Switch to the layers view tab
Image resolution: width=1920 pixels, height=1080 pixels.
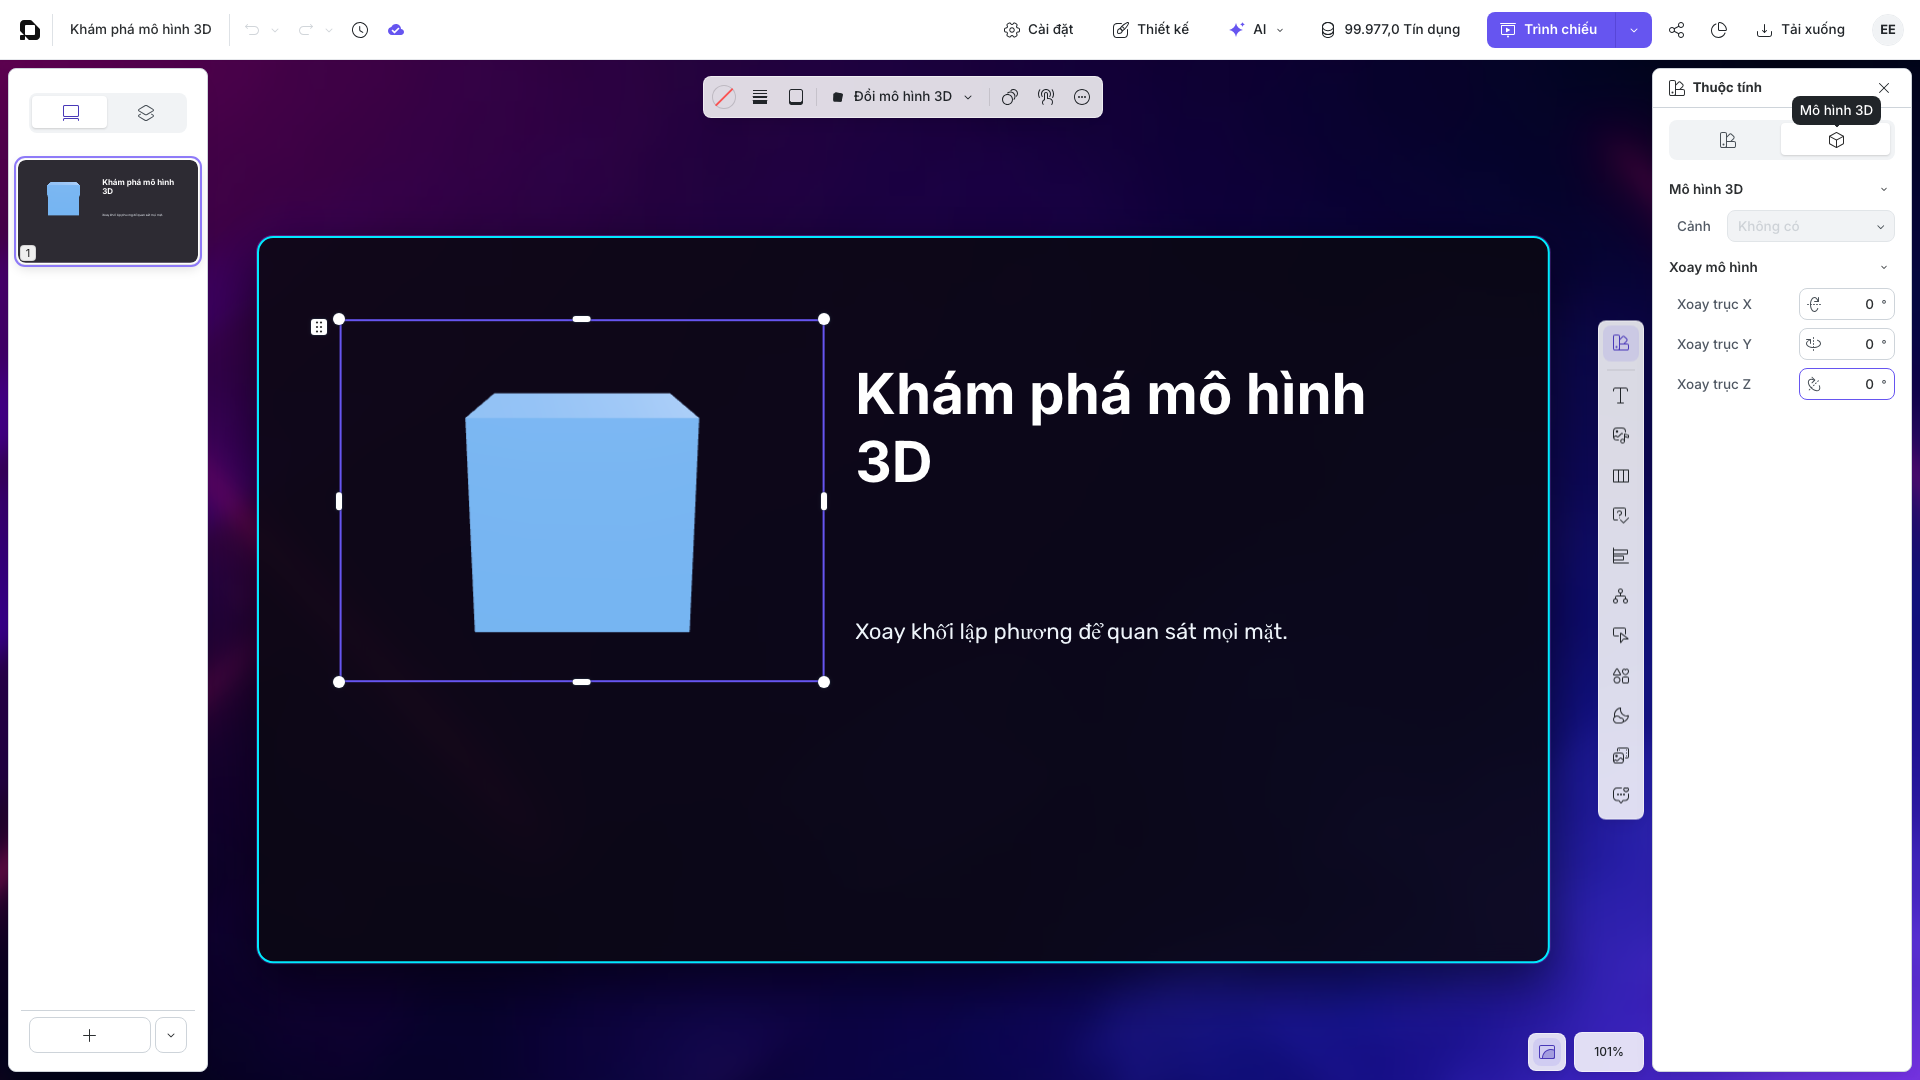click(x=146, y=113)
